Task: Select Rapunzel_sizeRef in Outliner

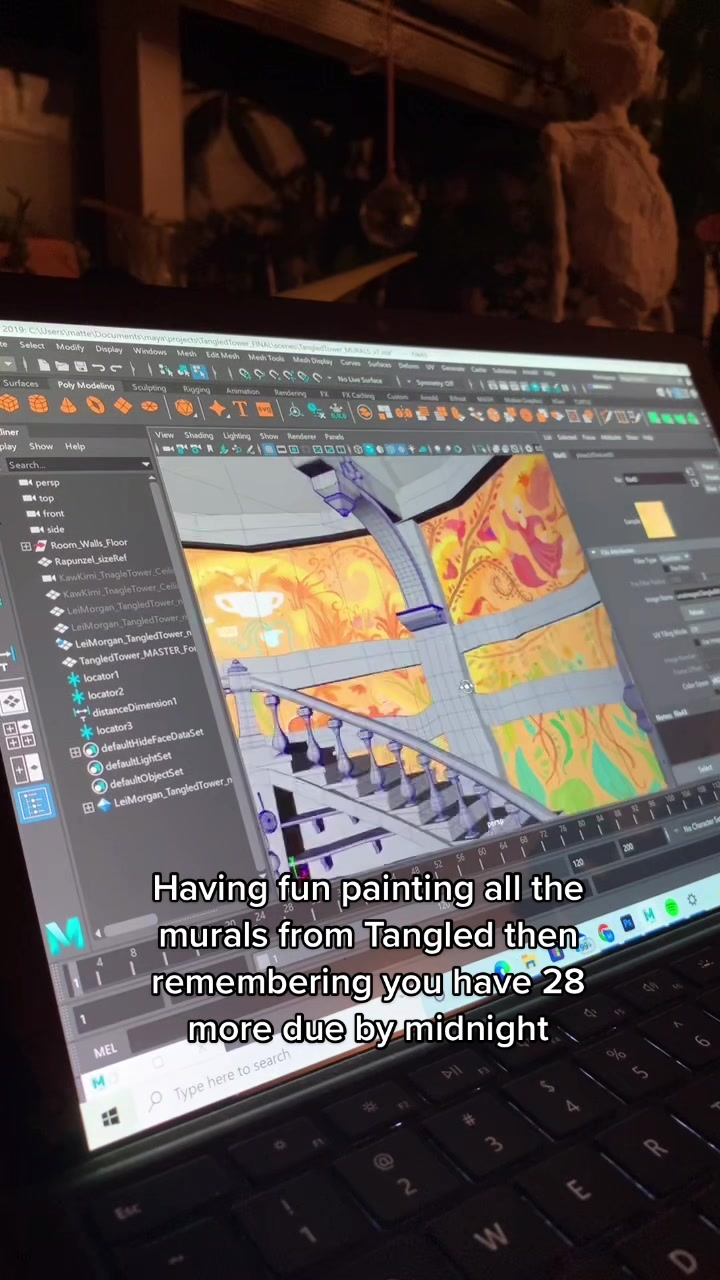Action: click(91, 560)
